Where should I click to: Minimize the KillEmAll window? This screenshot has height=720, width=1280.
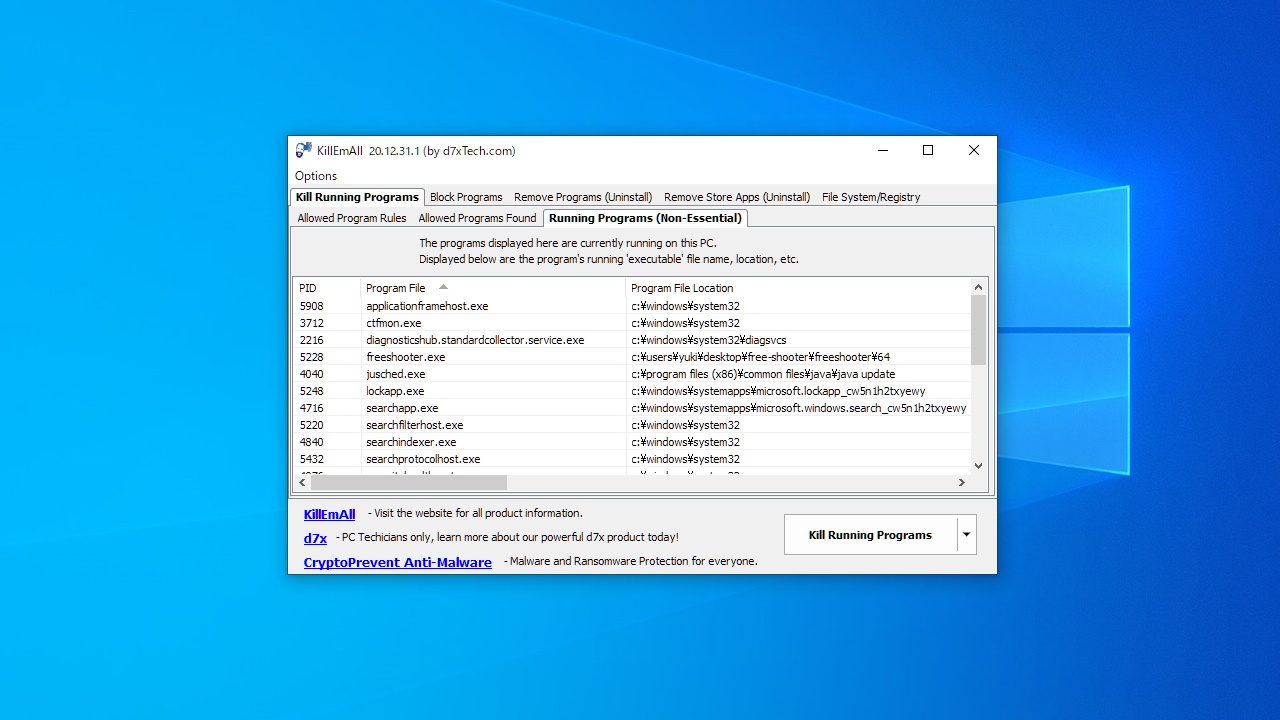883,151
